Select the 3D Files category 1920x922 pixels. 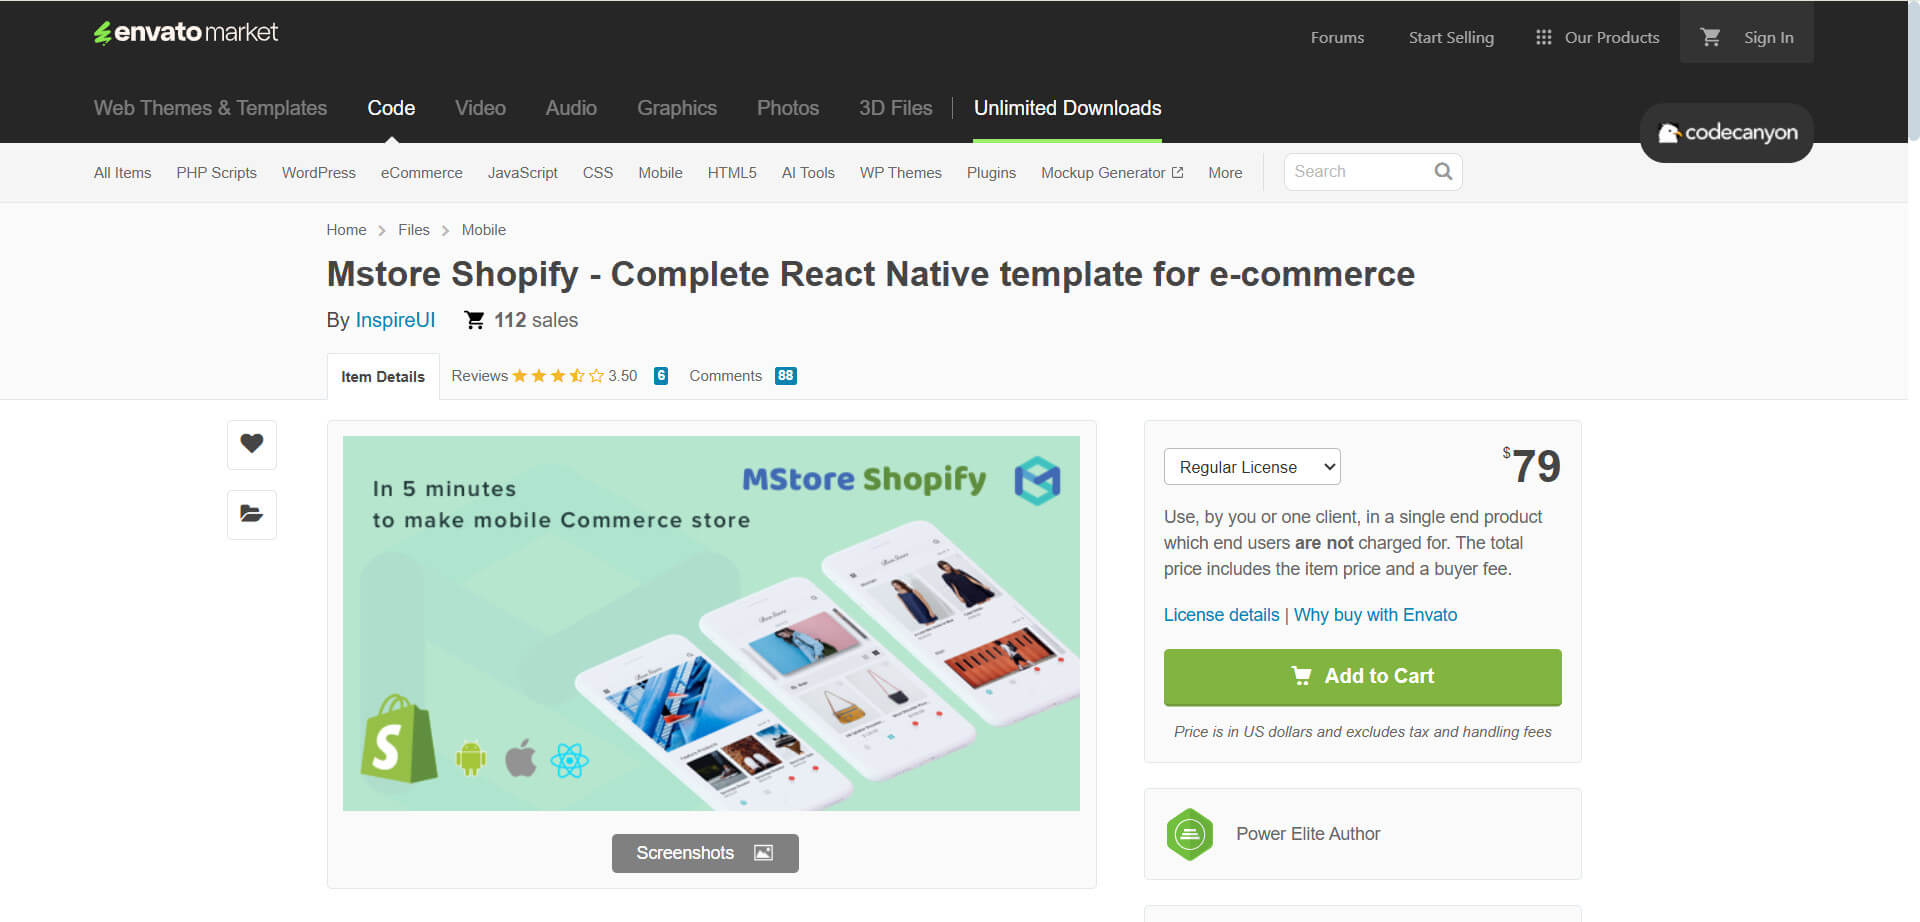pyautogui.click(x=895, y=108)
